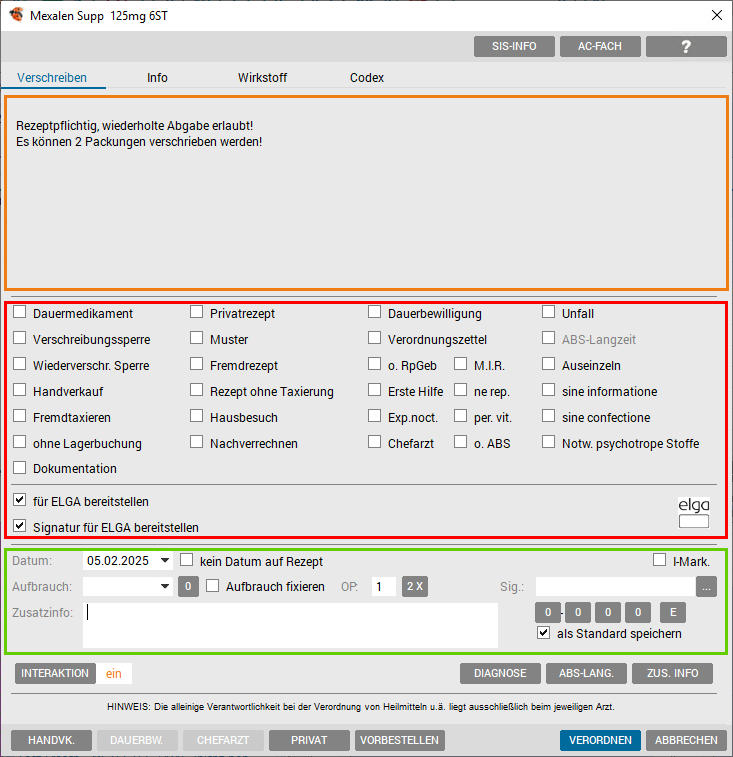This screenshot has height=757, width=733.
Task: Switch to the Wirkstoff tab
Action: pos(262,78)
